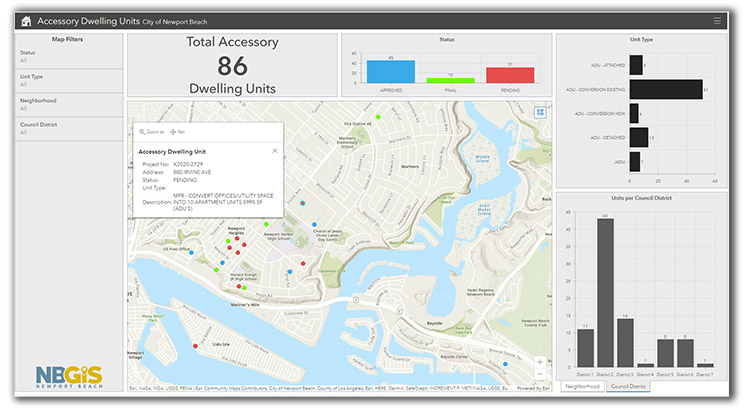The image size is (750, 412).
Task: Open the hamburger menu in the header
Action: 716,20
